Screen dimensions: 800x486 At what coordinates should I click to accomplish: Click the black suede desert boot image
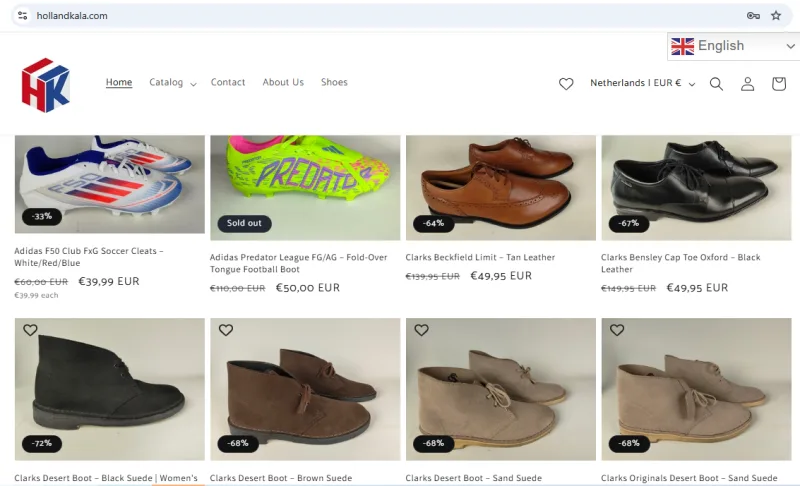click(x=110, y=389)
